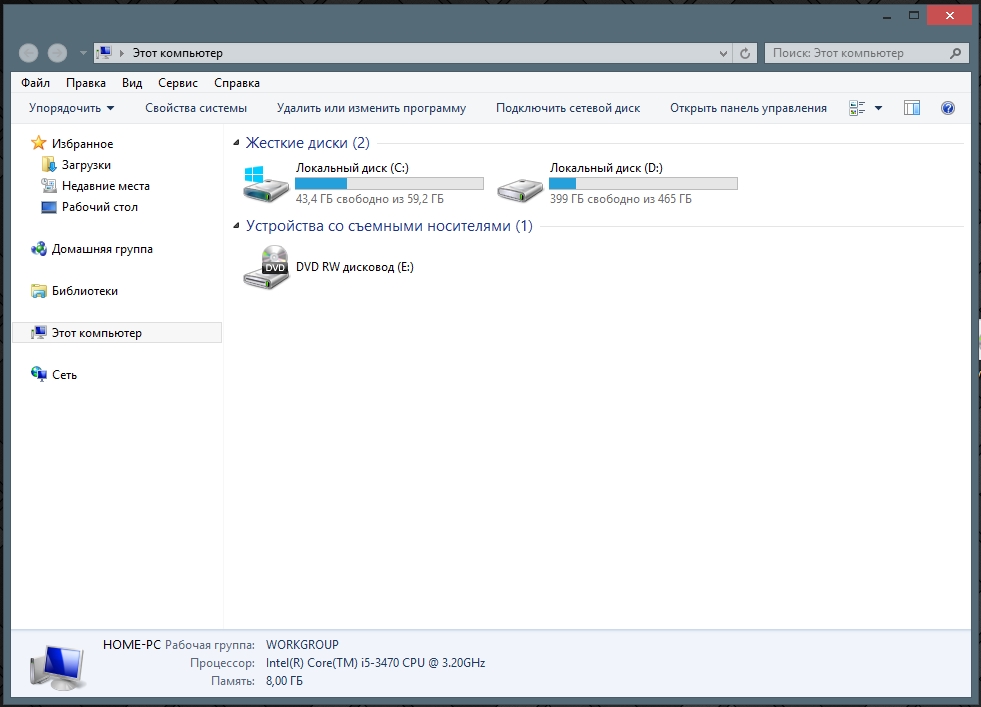Viewport: 981px width, 707px height.
Task: Open the Сервис menu
Action: tap(177, 83)
